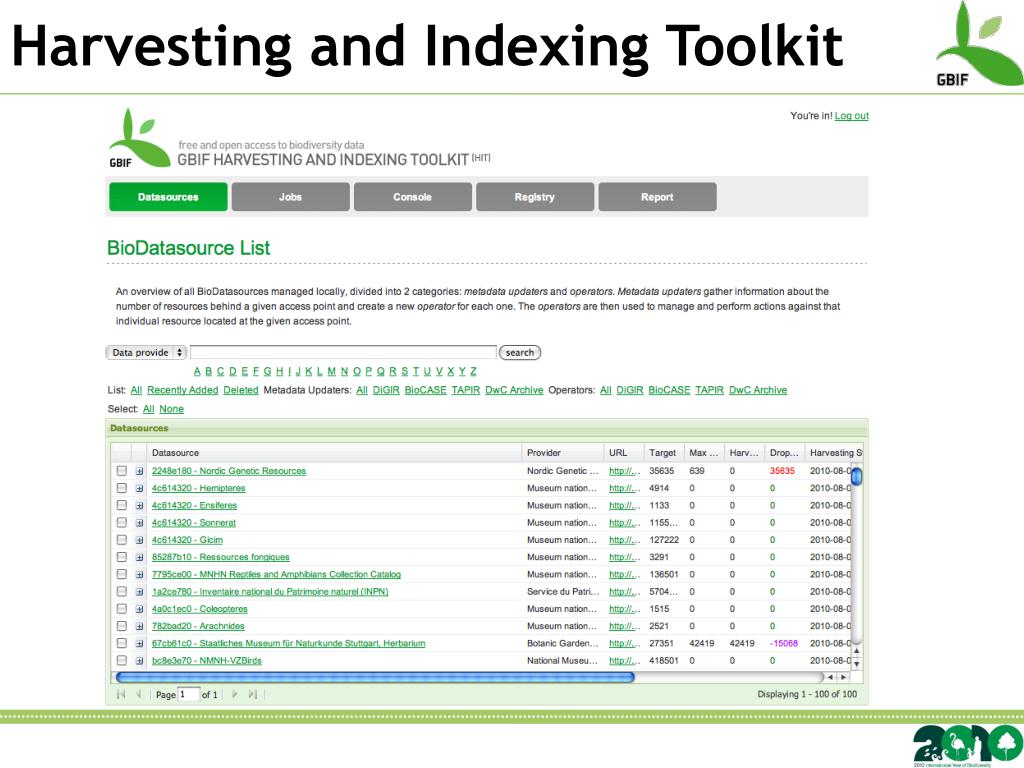Expand the Arachnides row details

[139, 626]
